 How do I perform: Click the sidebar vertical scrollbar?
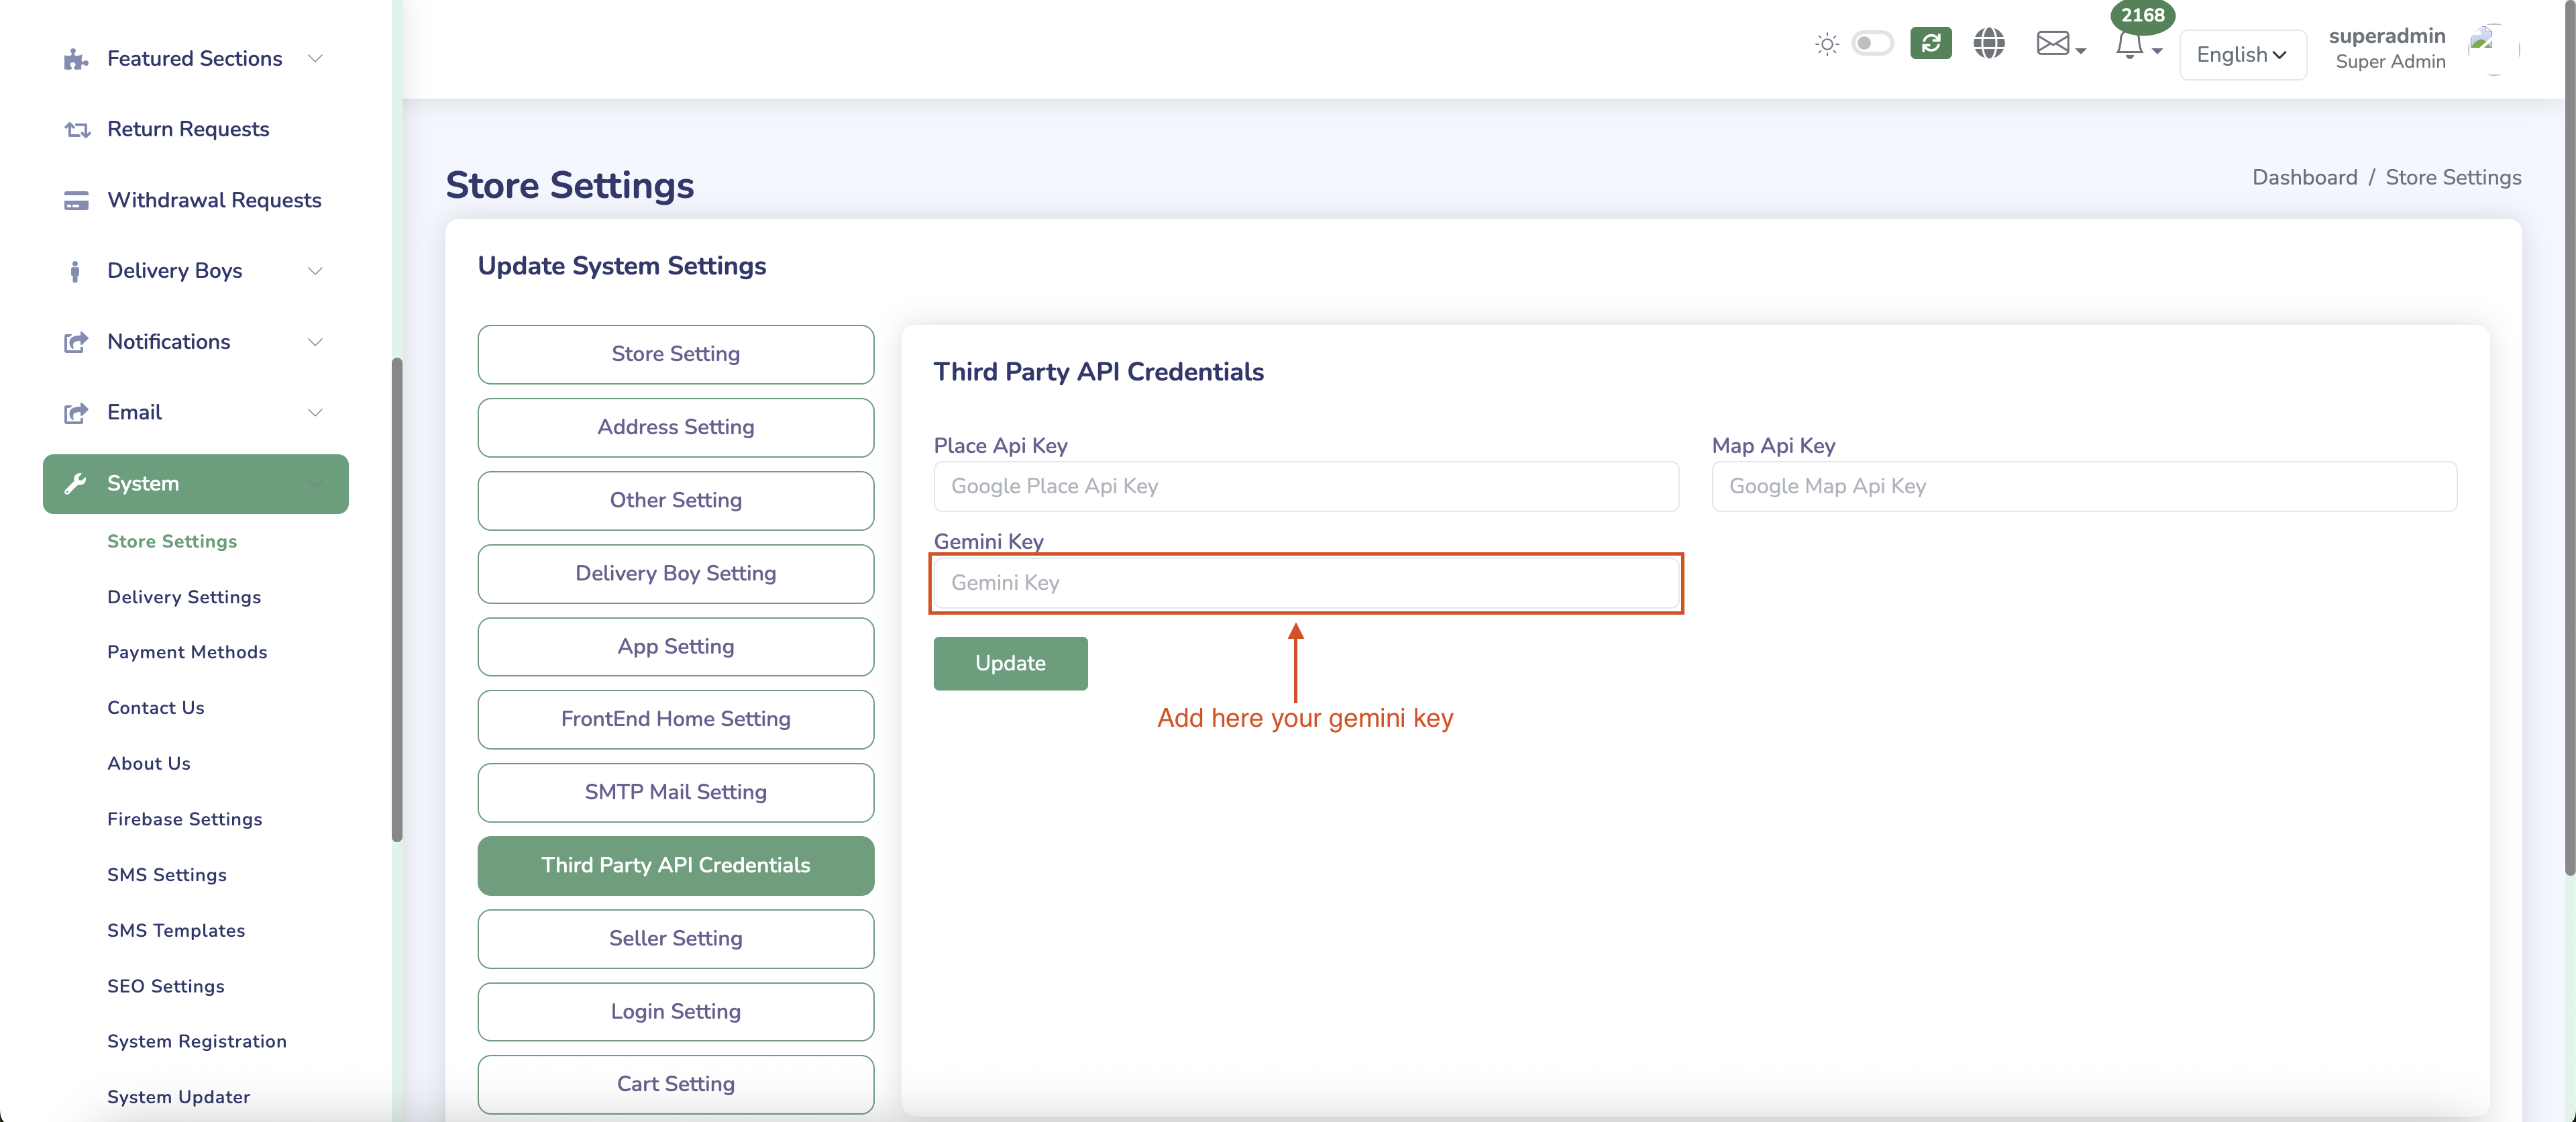397,600
